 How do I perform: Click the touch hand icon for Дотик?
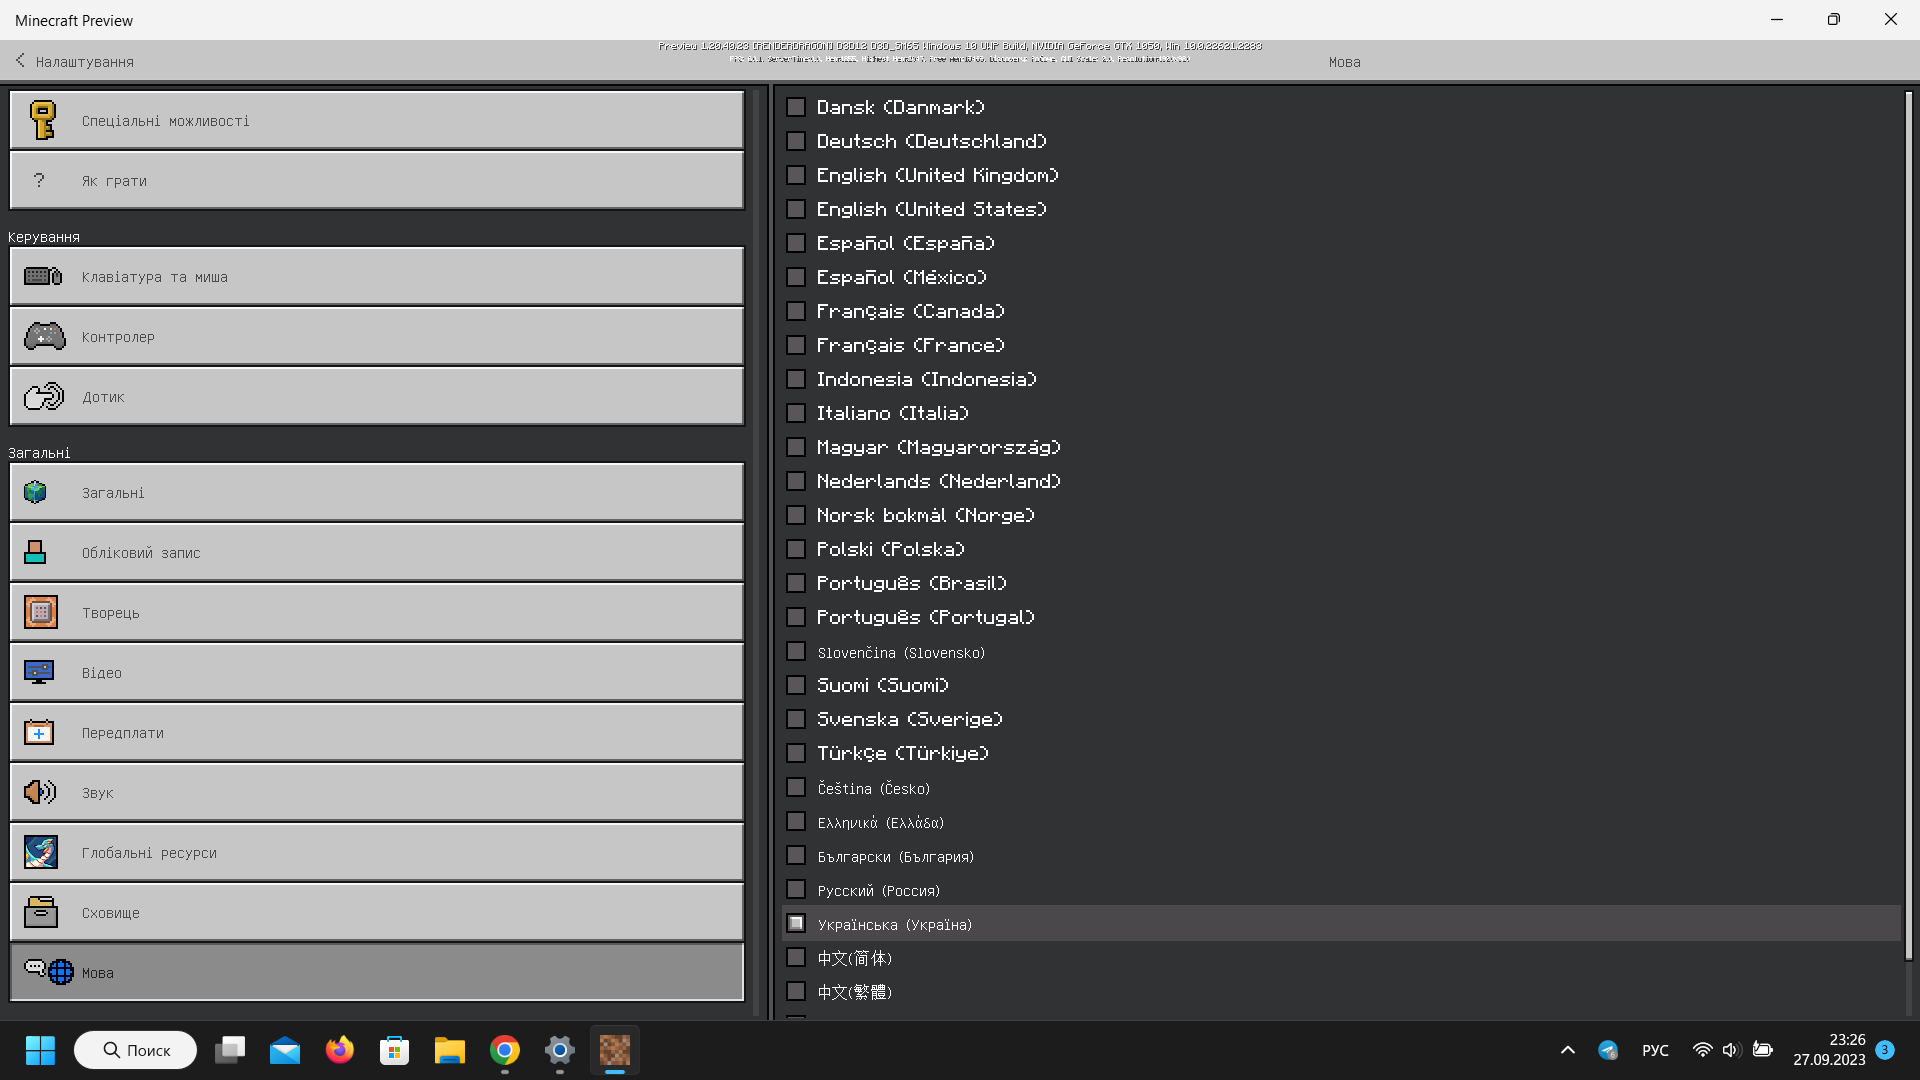pos(43,396)
